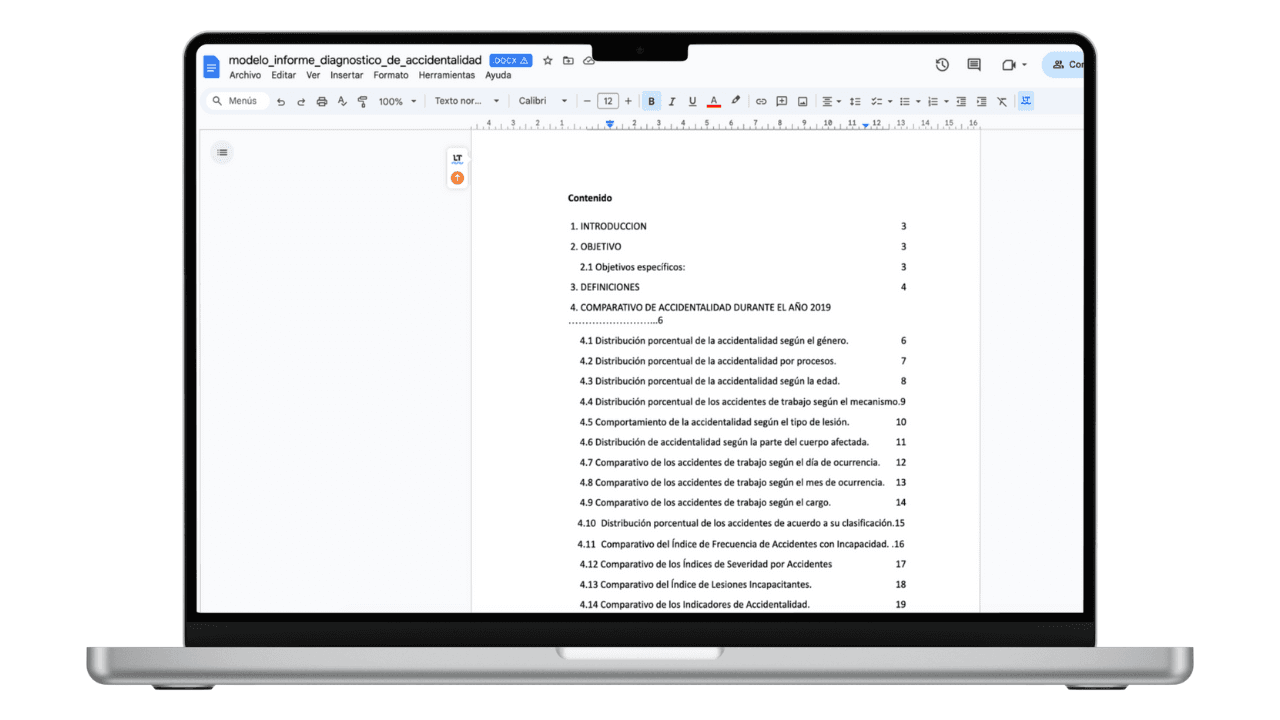Add a comment via the toolbar icon
Viewport: 1280px width, 720px height.
coord(781,100)
